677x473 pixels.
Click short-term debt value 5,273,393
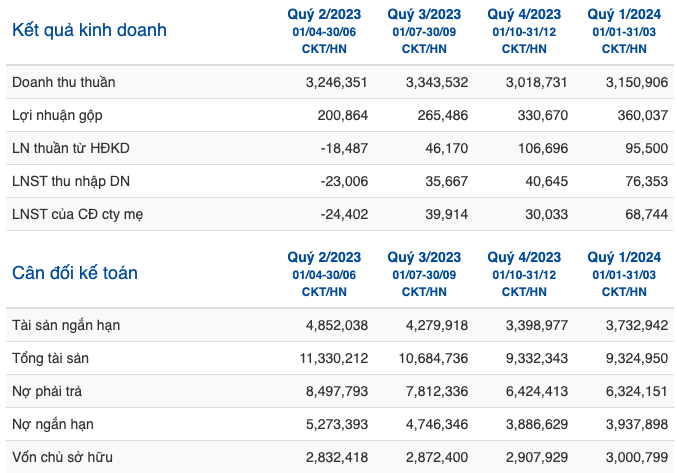click(337, 425)
